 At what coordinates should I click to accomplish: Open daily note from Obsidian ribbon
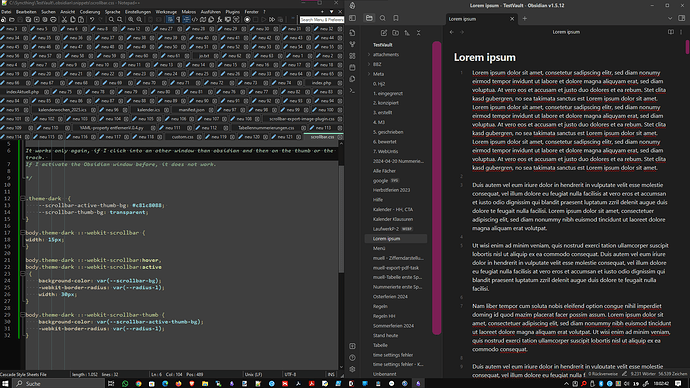[352, 67]
